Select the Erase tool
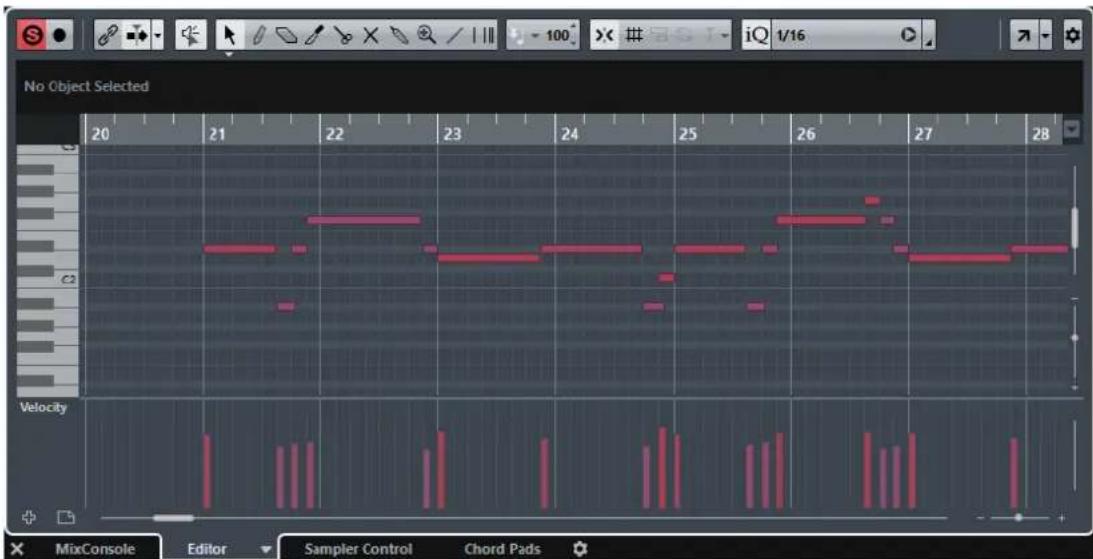This screenshot has width=1093, height=559. click(286, 34)
